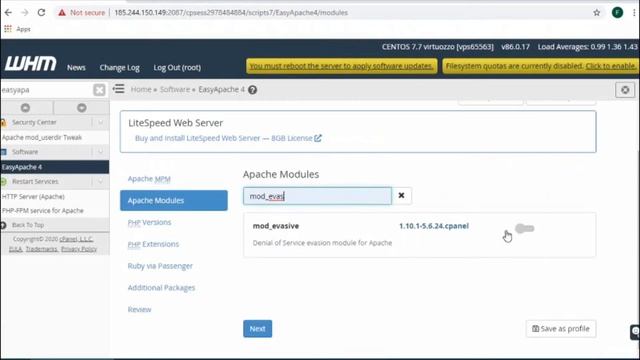Switch to the PHP Versions tab
The image size is (640, 360).
[149, 222]
